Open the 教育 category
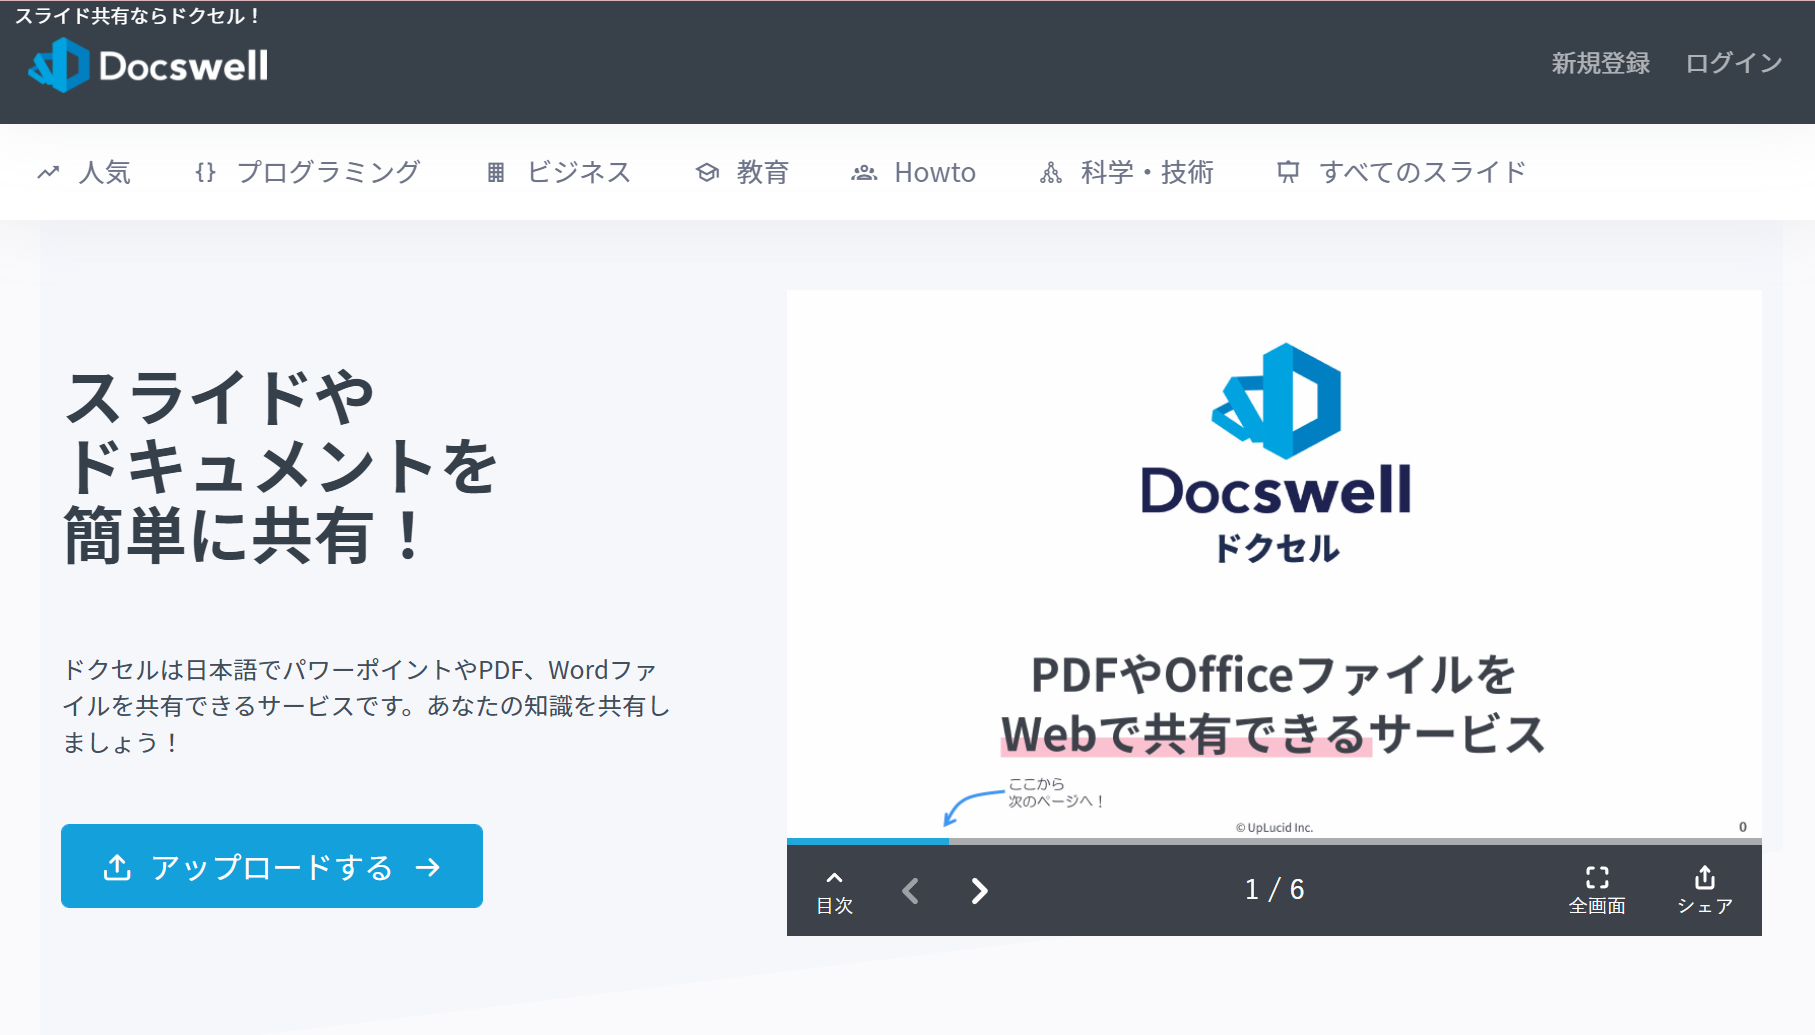 742,172
